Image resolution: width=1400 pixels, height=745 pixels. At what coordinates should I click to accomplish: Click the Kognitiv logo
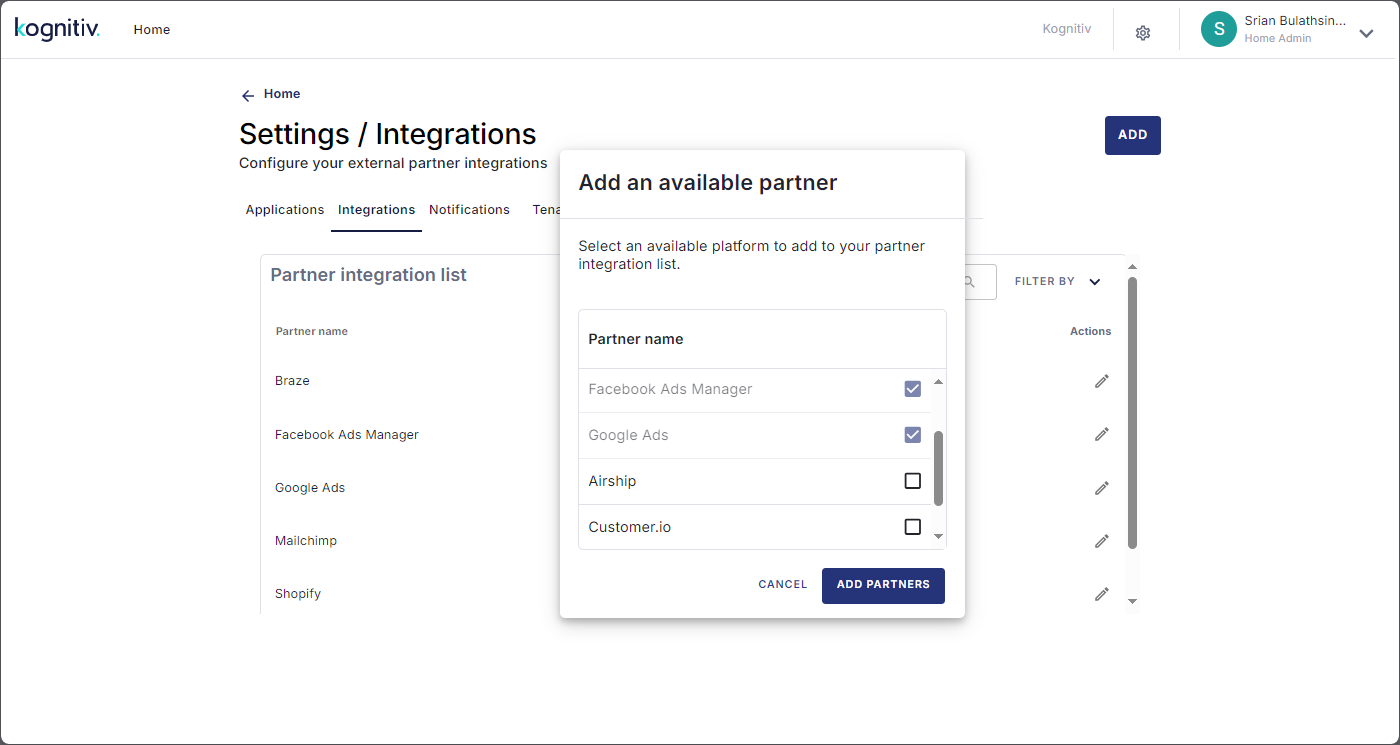pos(57,29)
